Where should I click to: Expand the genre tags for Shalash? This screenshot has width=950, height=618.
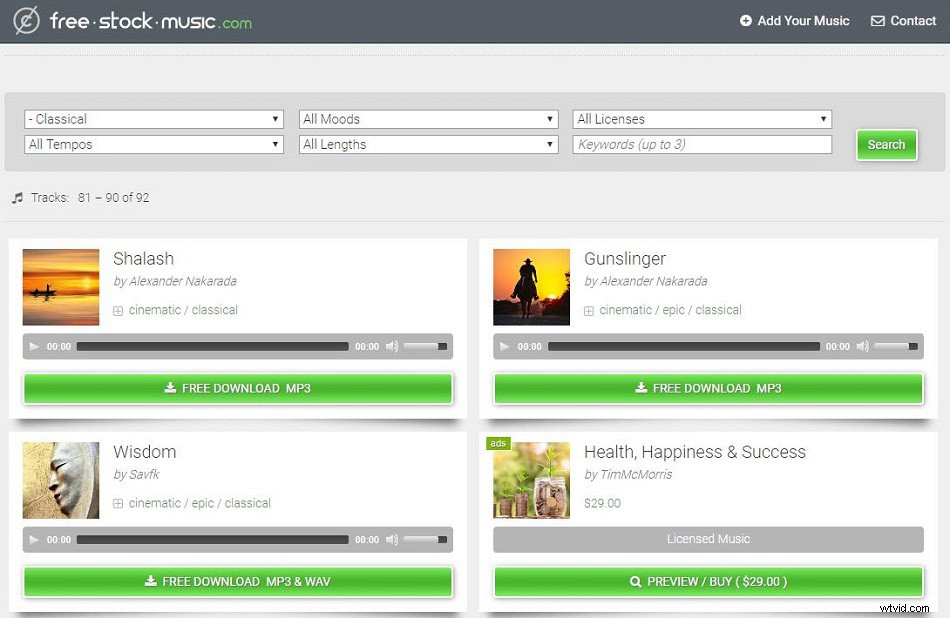(x=118, y=310)
